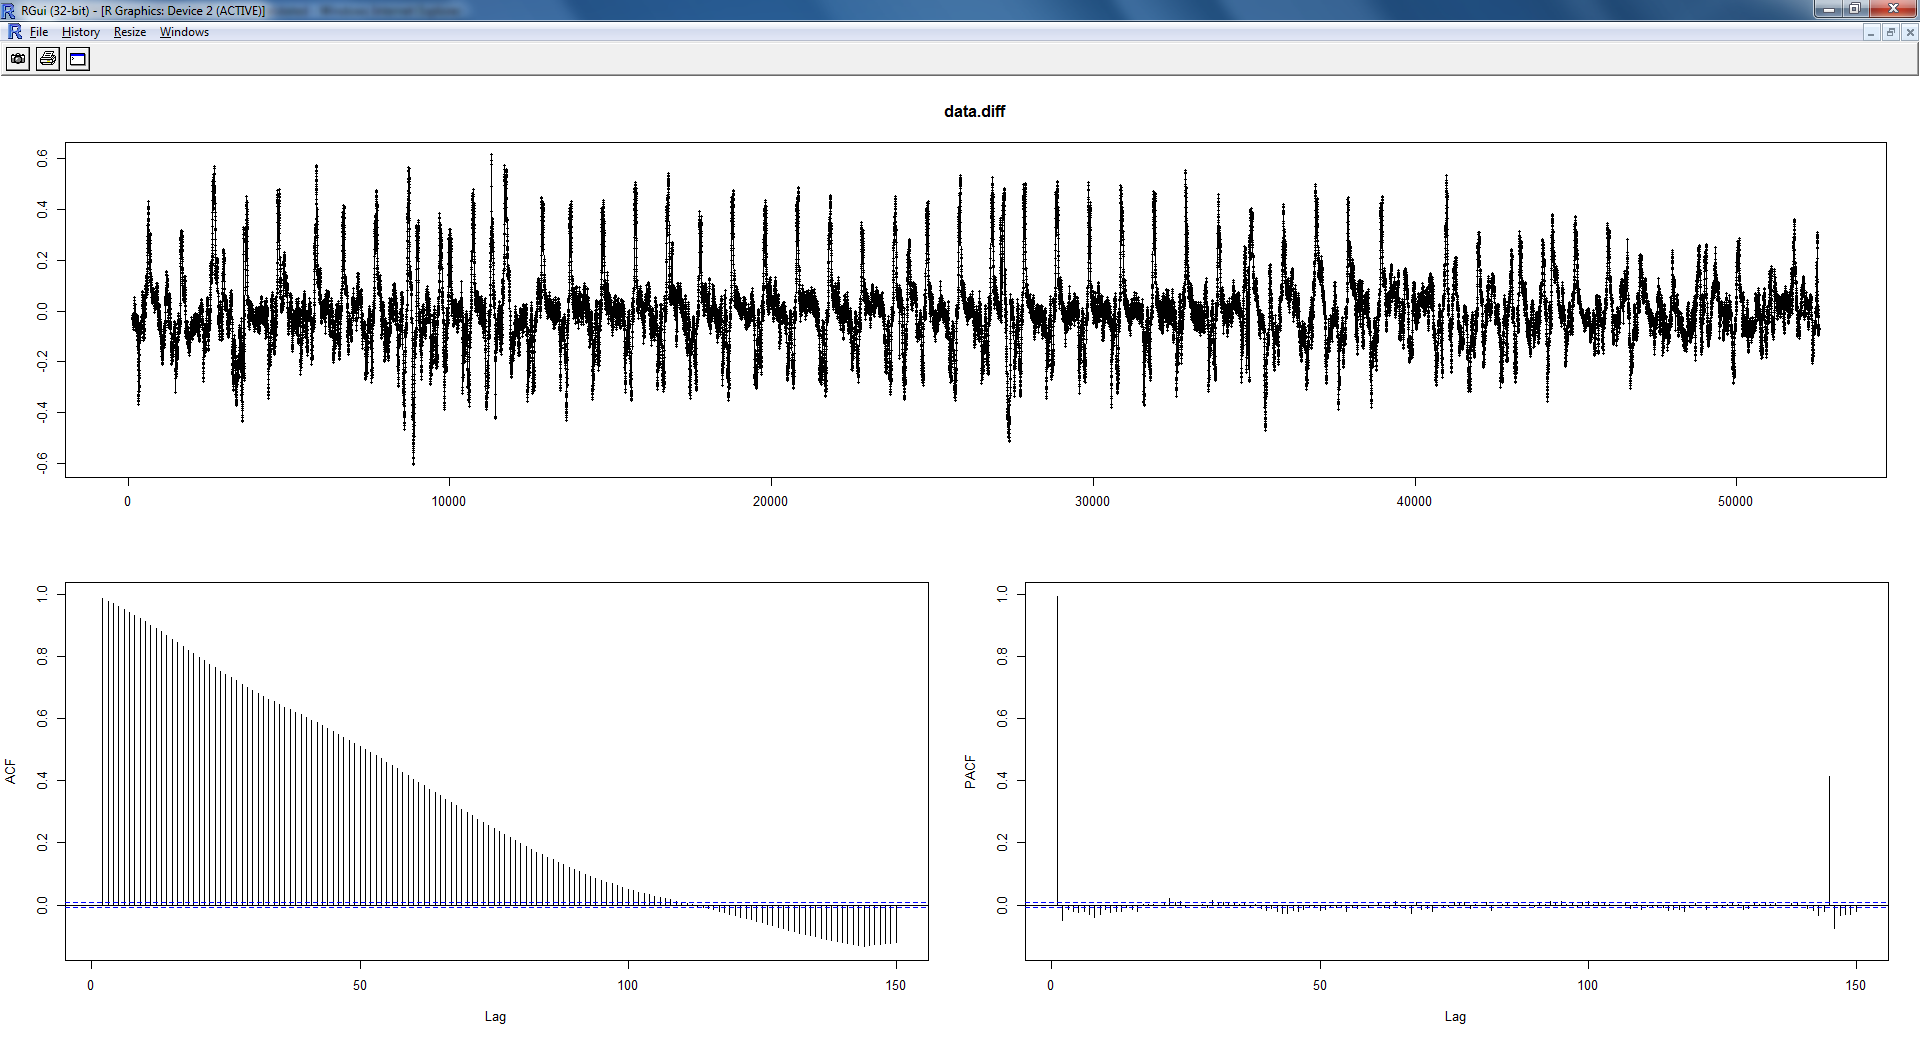The height and width of the screenshot is (1040, 1920).
Task: Open the Resize menu
Action: coord(130,32)
